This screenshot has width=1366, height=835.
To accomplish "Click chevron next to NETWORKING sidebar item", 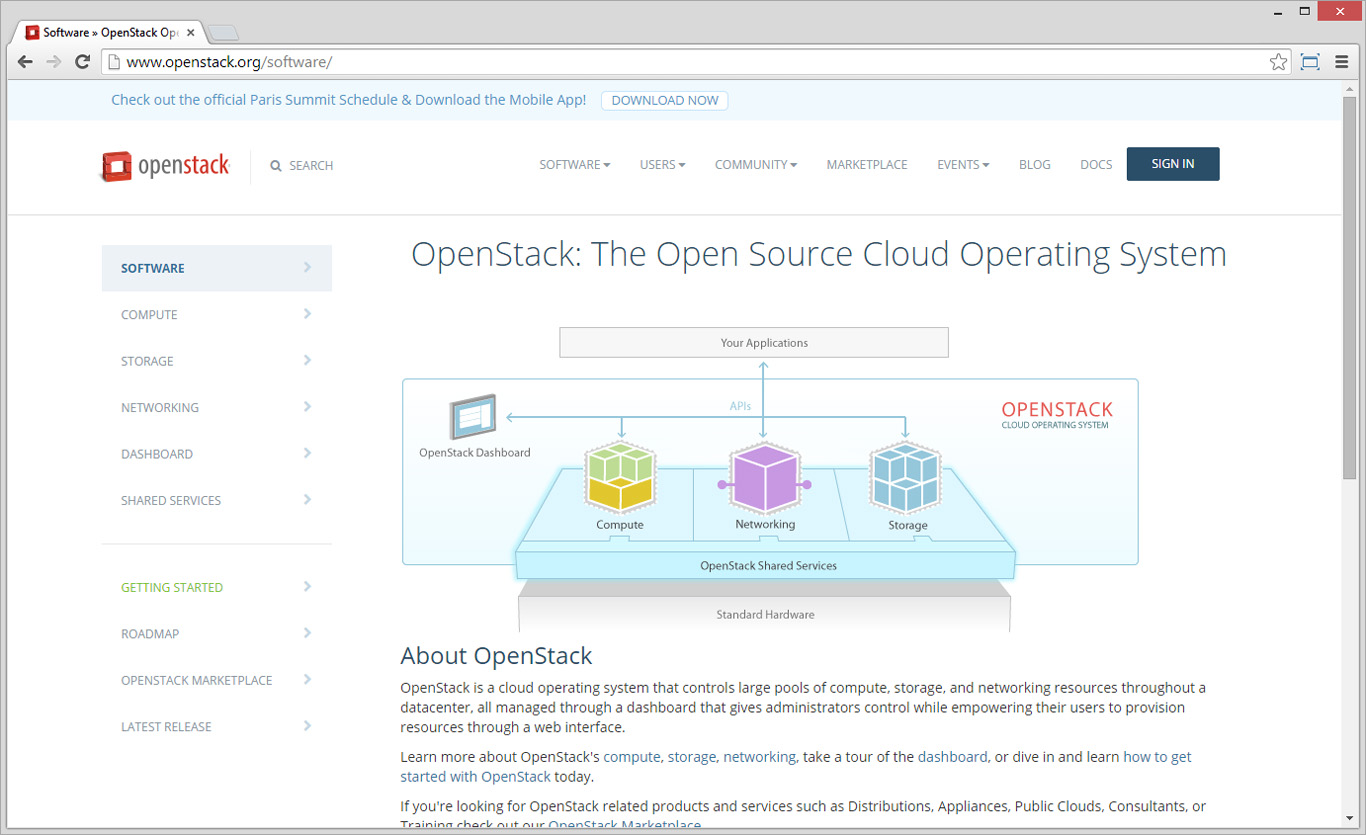I will click(307, 407).
